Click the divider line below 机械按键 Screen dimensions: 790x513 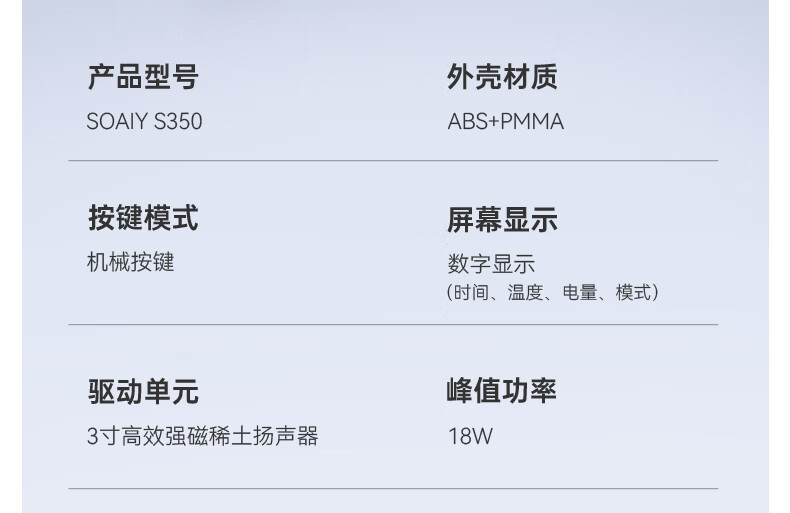pyautogui.click(x=393, y=325)
